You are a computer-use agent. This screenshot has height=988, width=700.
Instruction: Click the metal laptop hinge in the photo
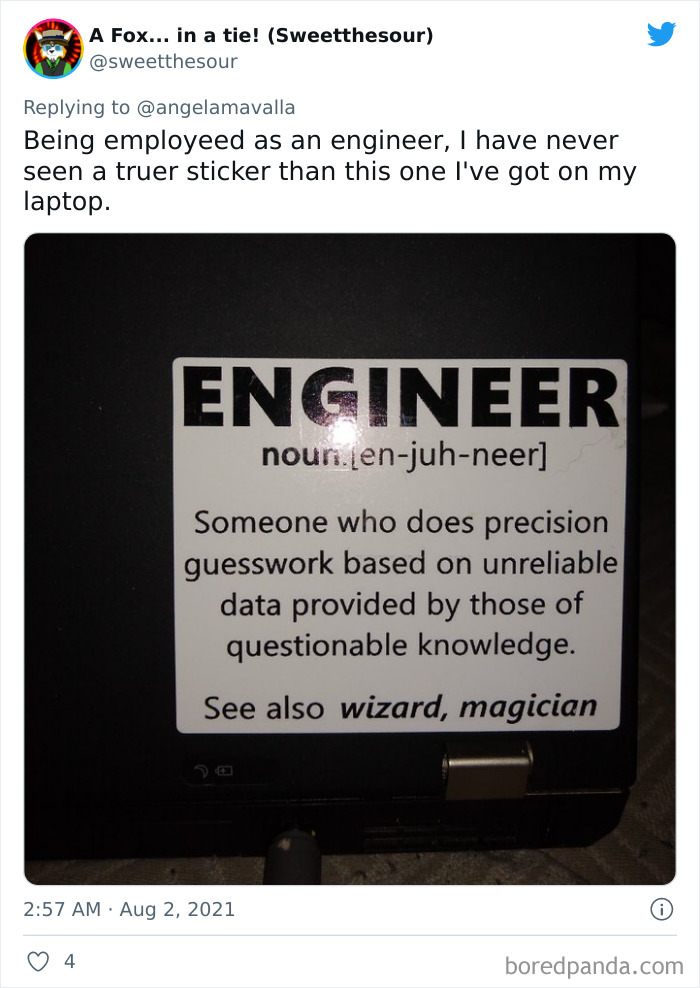click(x=487, y=769)
